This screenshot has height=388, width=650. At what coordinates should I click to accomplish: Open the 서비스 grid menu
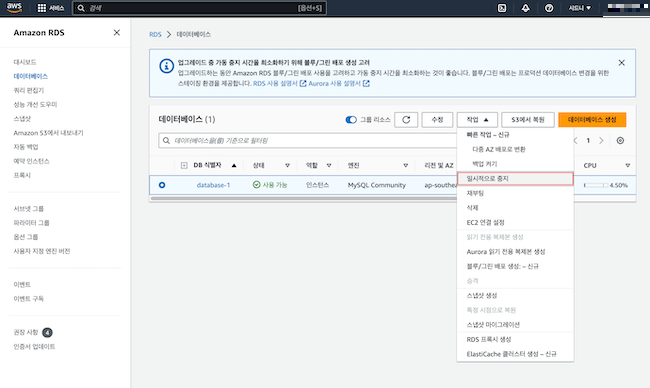click(51, 8)
